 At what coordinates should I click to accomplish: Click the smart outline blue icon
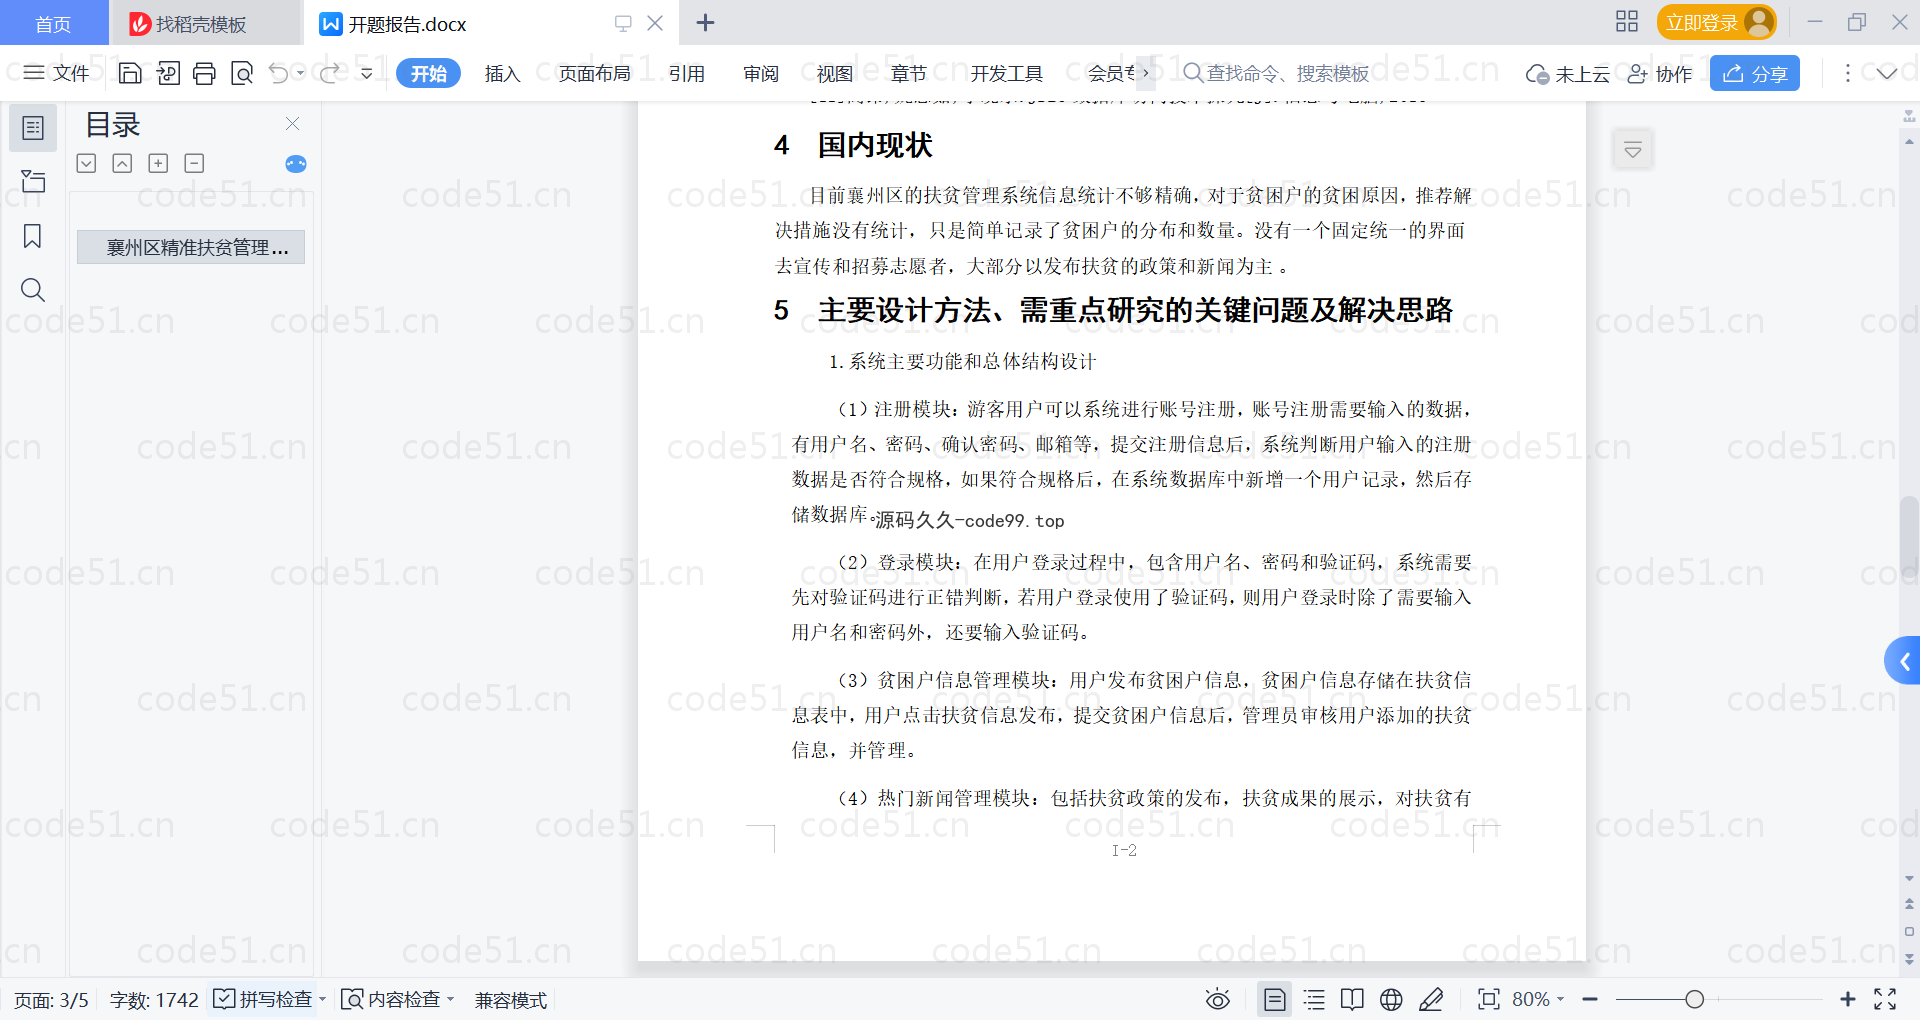click(296, 164)
